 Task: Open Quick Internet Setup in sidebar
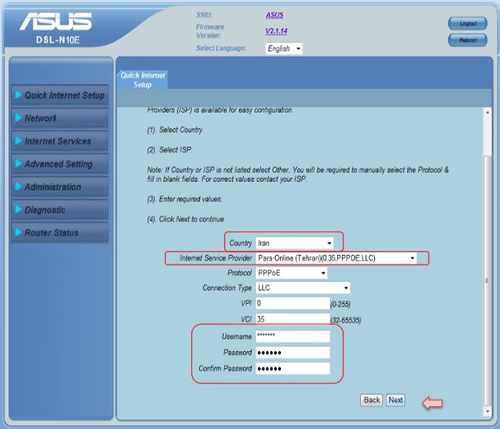(x=60, y=95)
